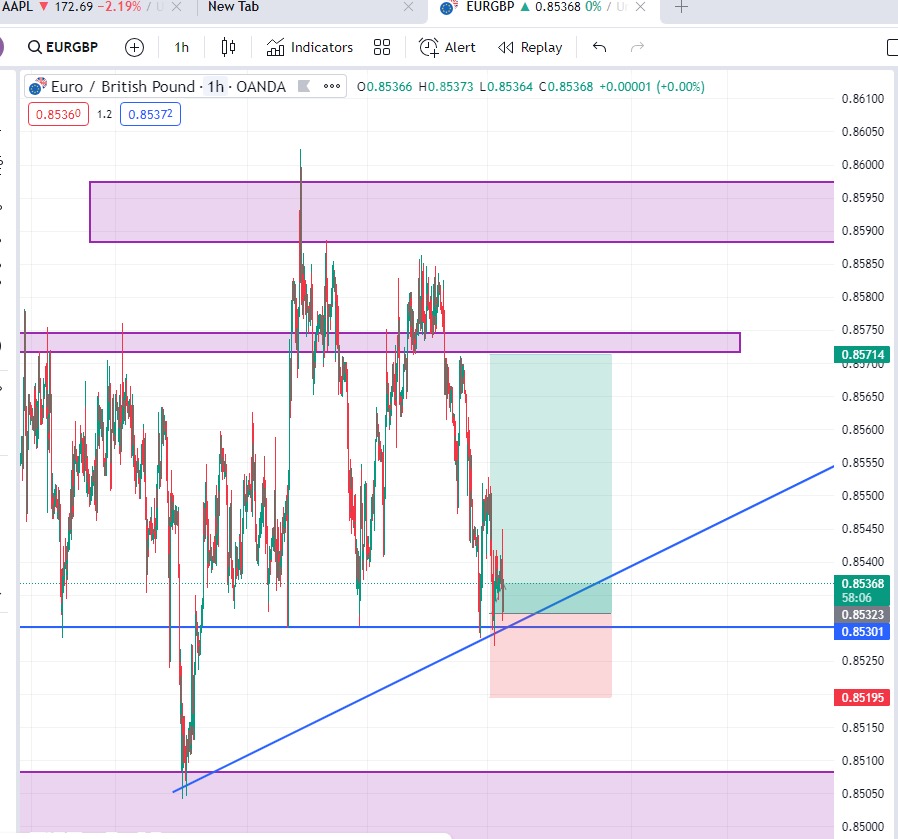Screen dimensions: 898x839
Task: Open the chart legend more options menu
Action: [332, 86]
